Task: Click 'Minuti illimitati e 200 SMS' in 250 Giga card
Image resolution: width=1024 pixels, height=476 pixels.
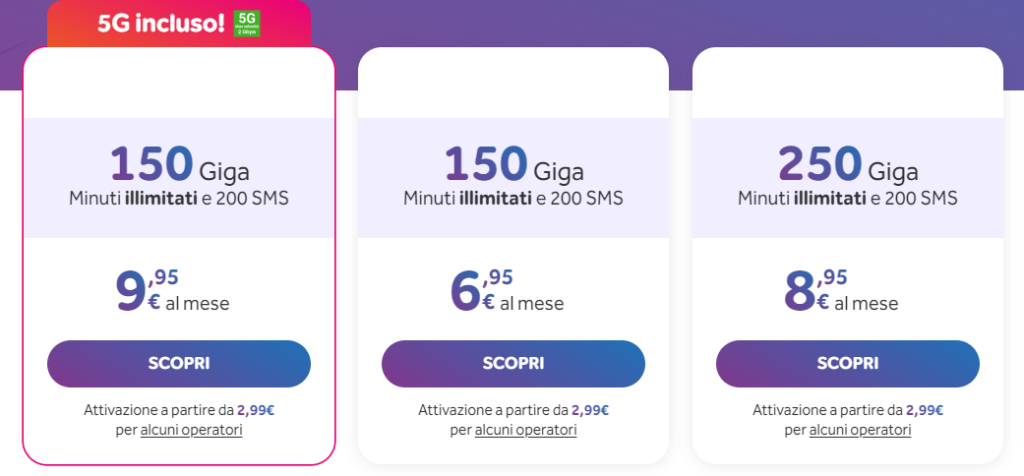Action: click(x=847, y=198)
